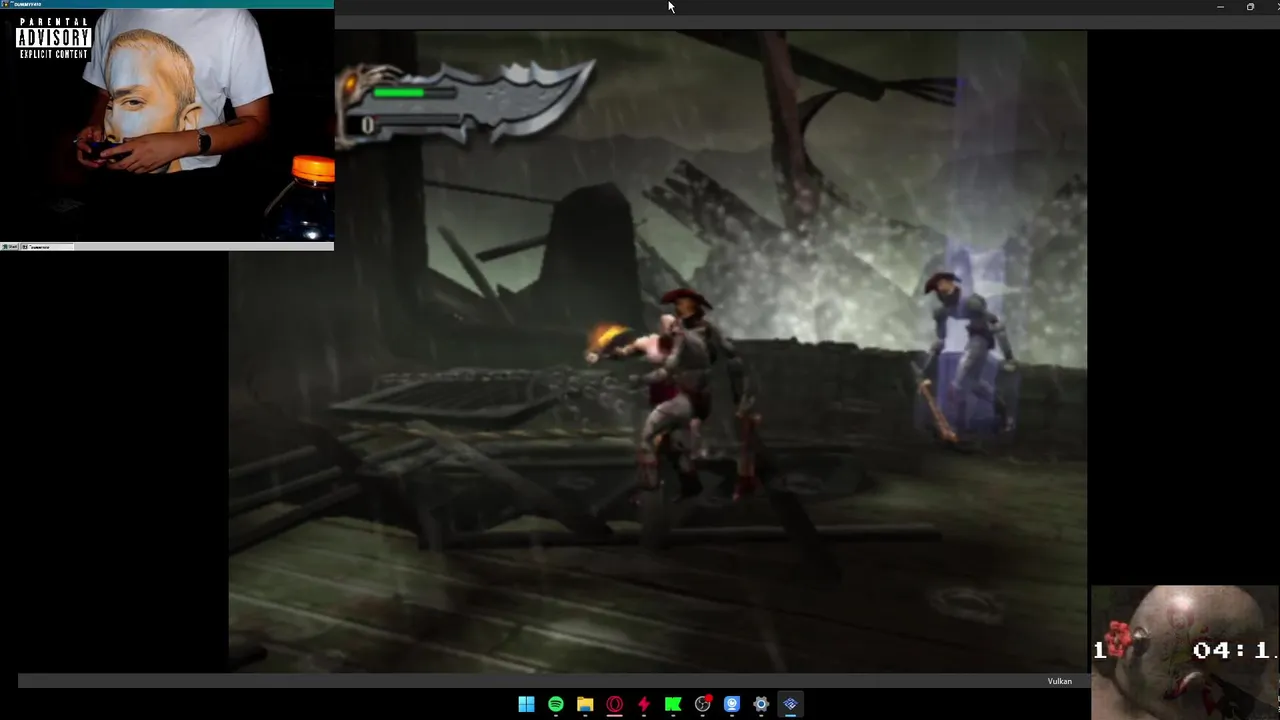This screenshot has height=720, width=1280.
Task: Click the webcam window title bar
Action: [x=167, y=4]
